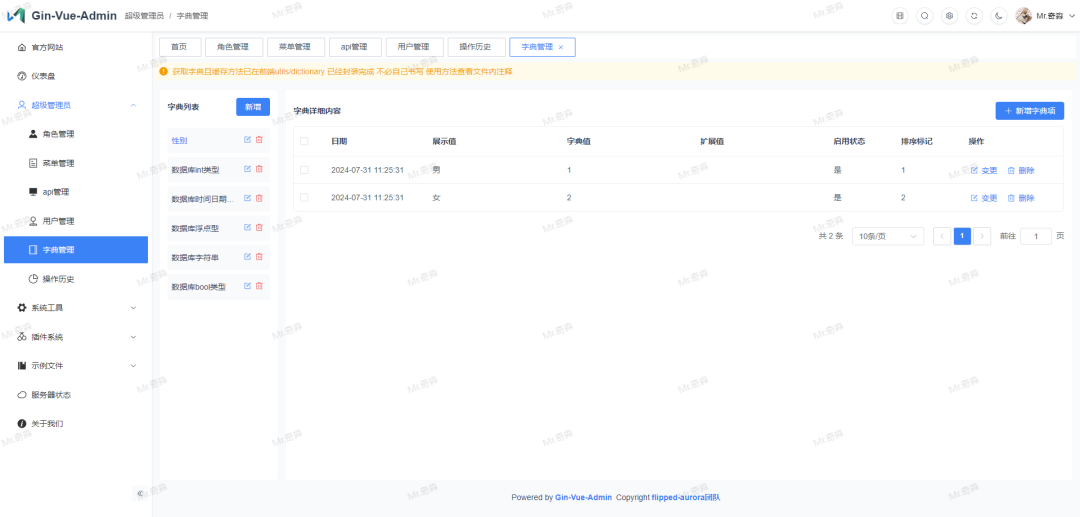Expand the 示例文件 sidebar menu

pos(76,366)
